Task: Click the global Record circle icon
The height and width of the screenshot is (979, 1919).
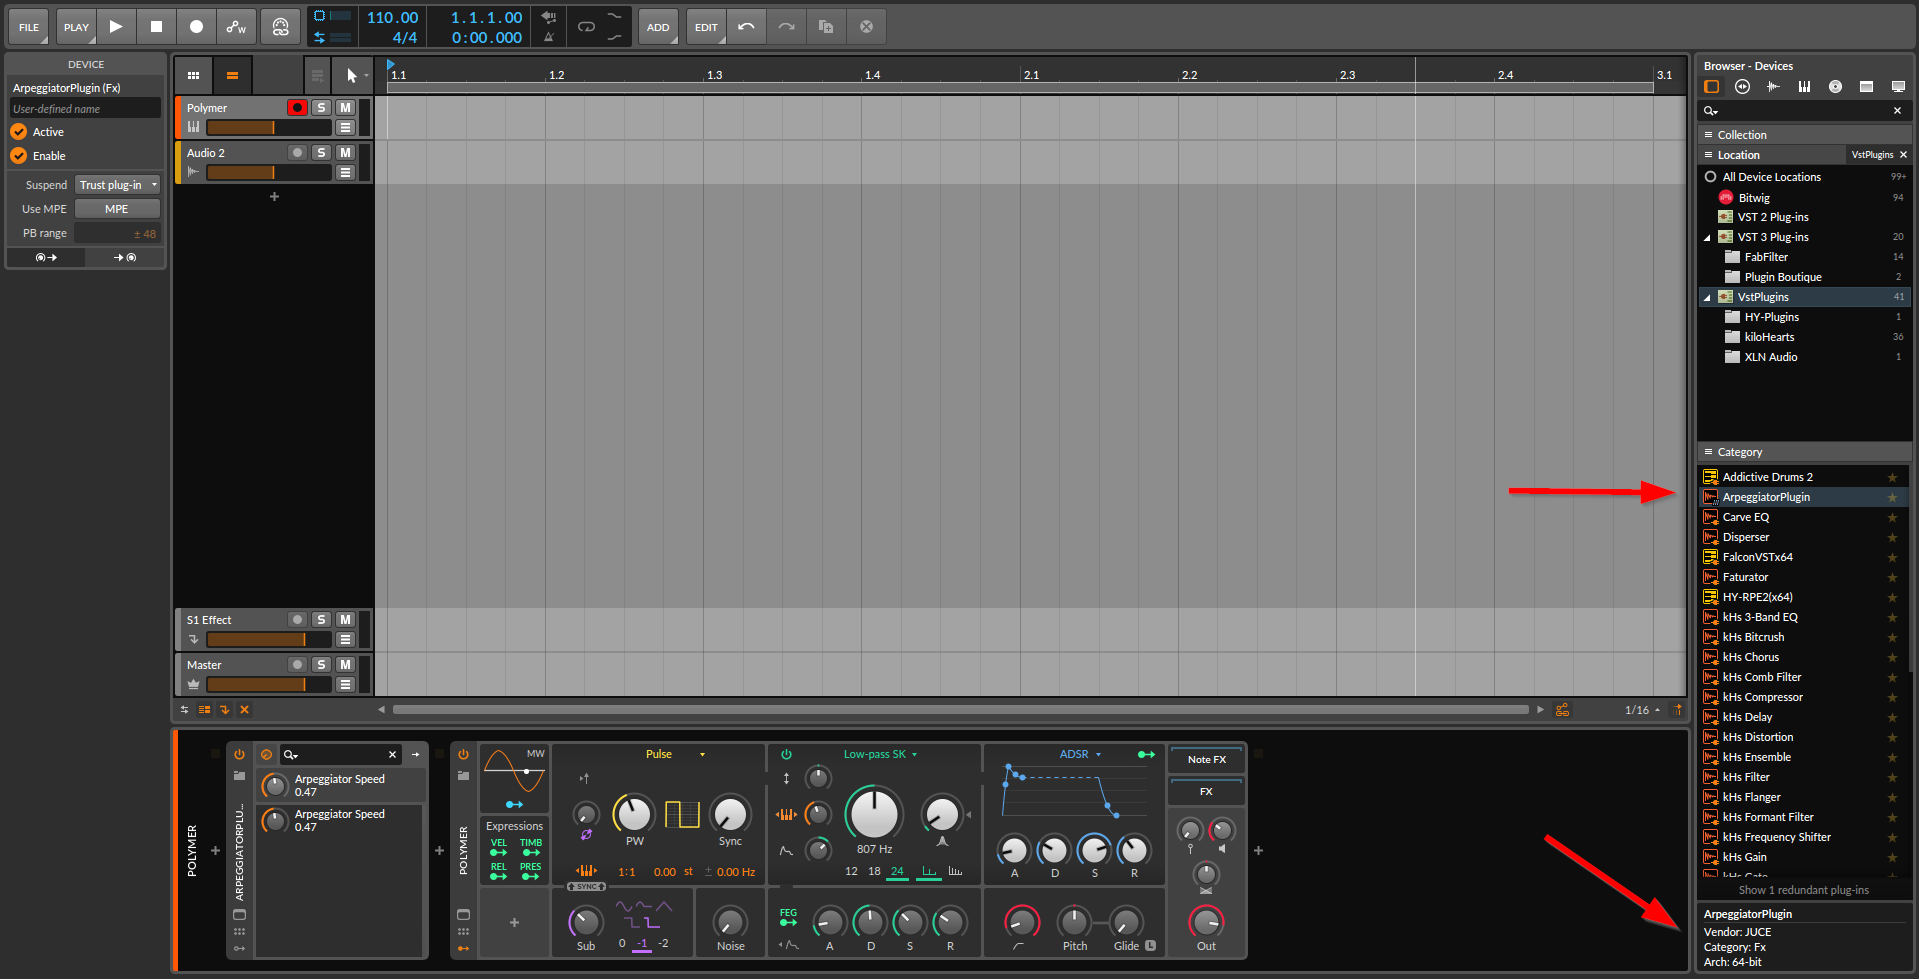Action: click(x=196, y=27)
